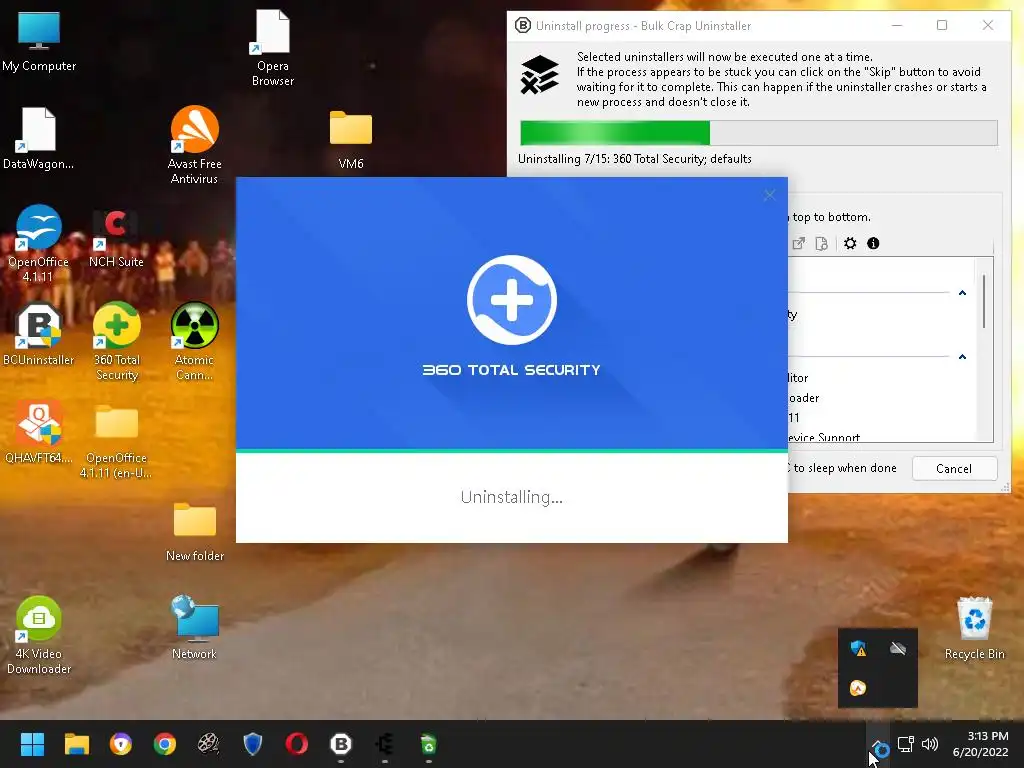Select the 360 Total Security desktop shortcut
The height and width of the screenshot is (768, 1024).
pos(116,341)
